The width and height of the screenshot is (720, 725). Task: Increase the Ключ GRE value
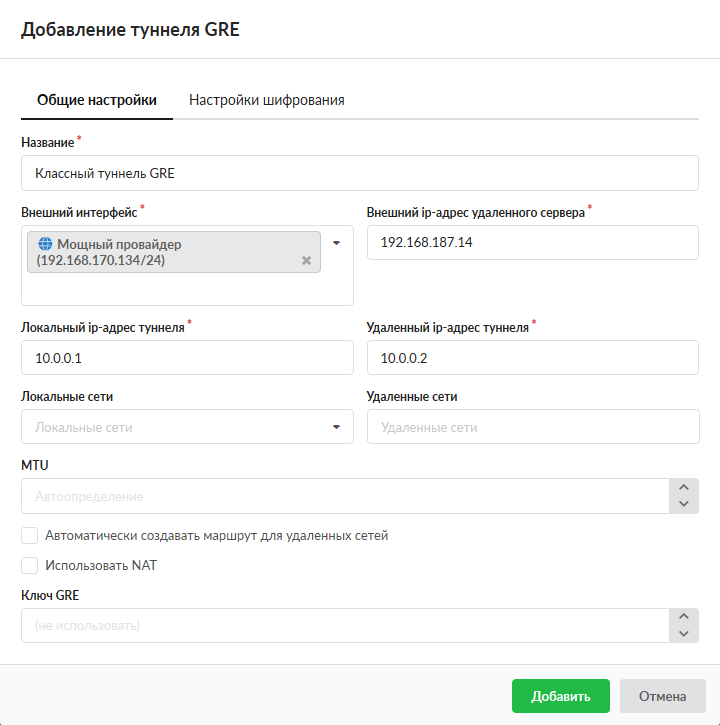(684, 618)
